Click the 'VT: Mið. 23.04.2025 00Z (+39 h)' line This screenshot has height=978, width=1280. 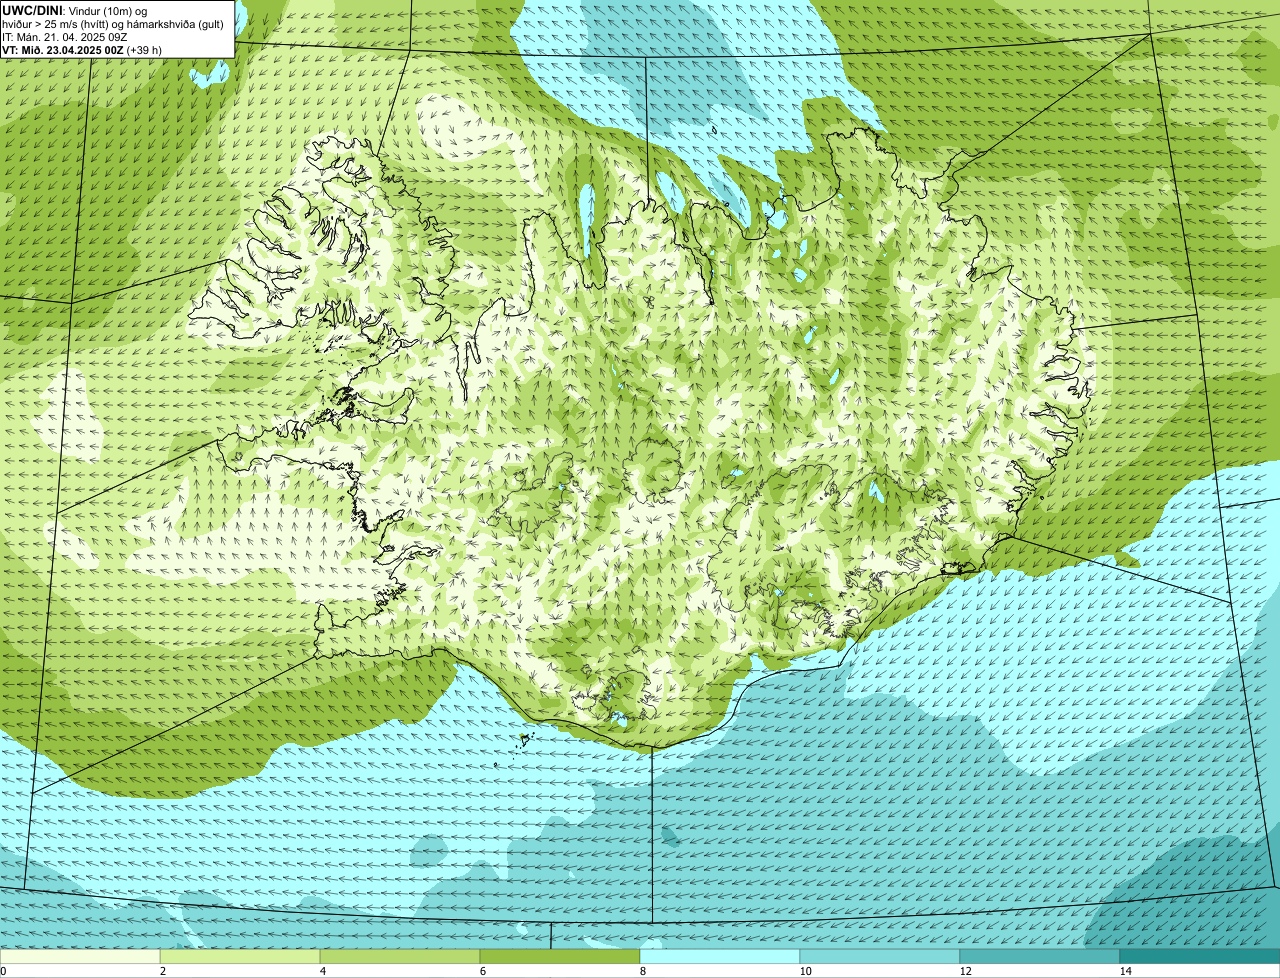pyautogui.click(x=82, y=49)
